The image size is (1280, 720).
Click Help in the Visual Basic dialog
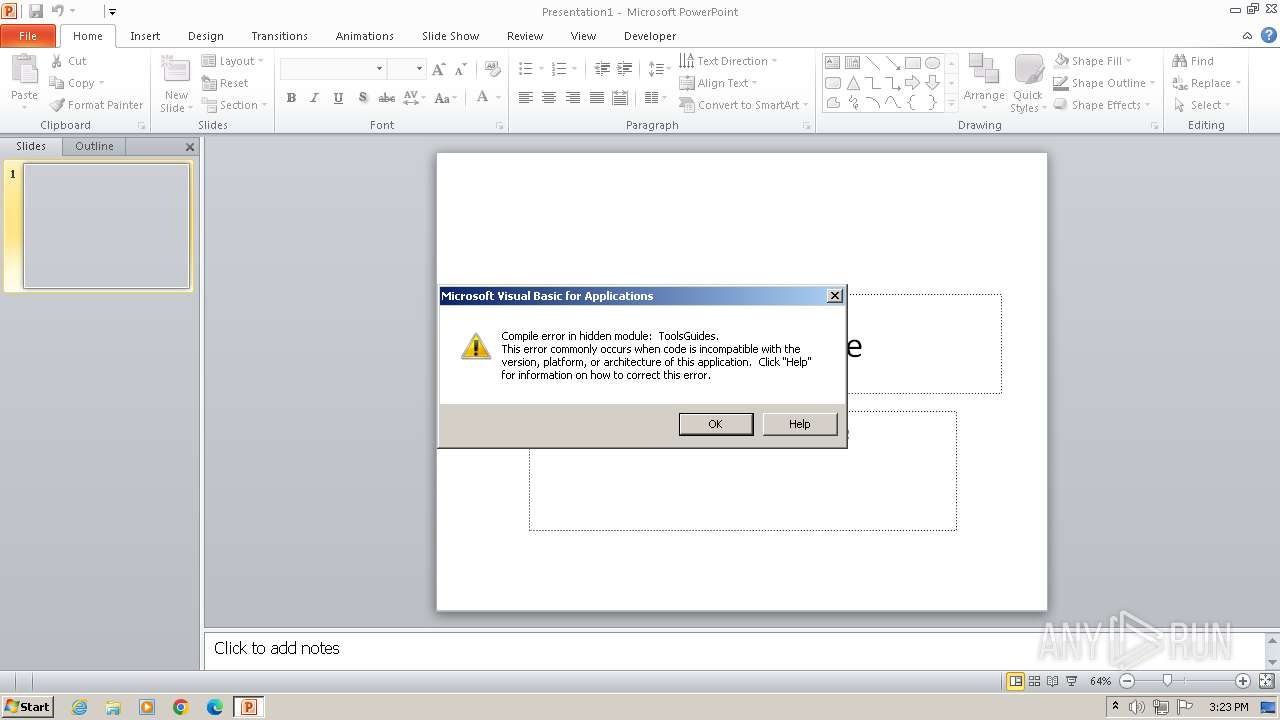point(799,424)
